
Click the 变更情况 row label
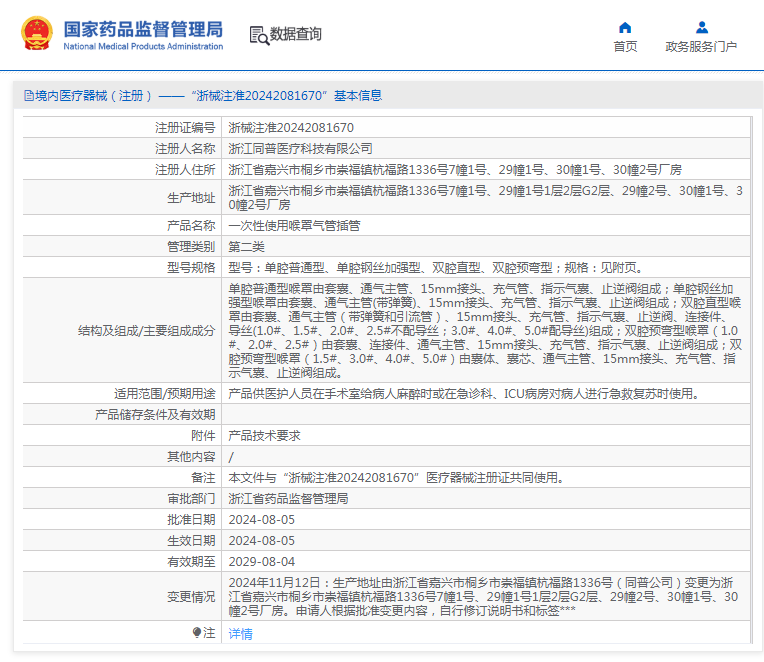[190, 596]
